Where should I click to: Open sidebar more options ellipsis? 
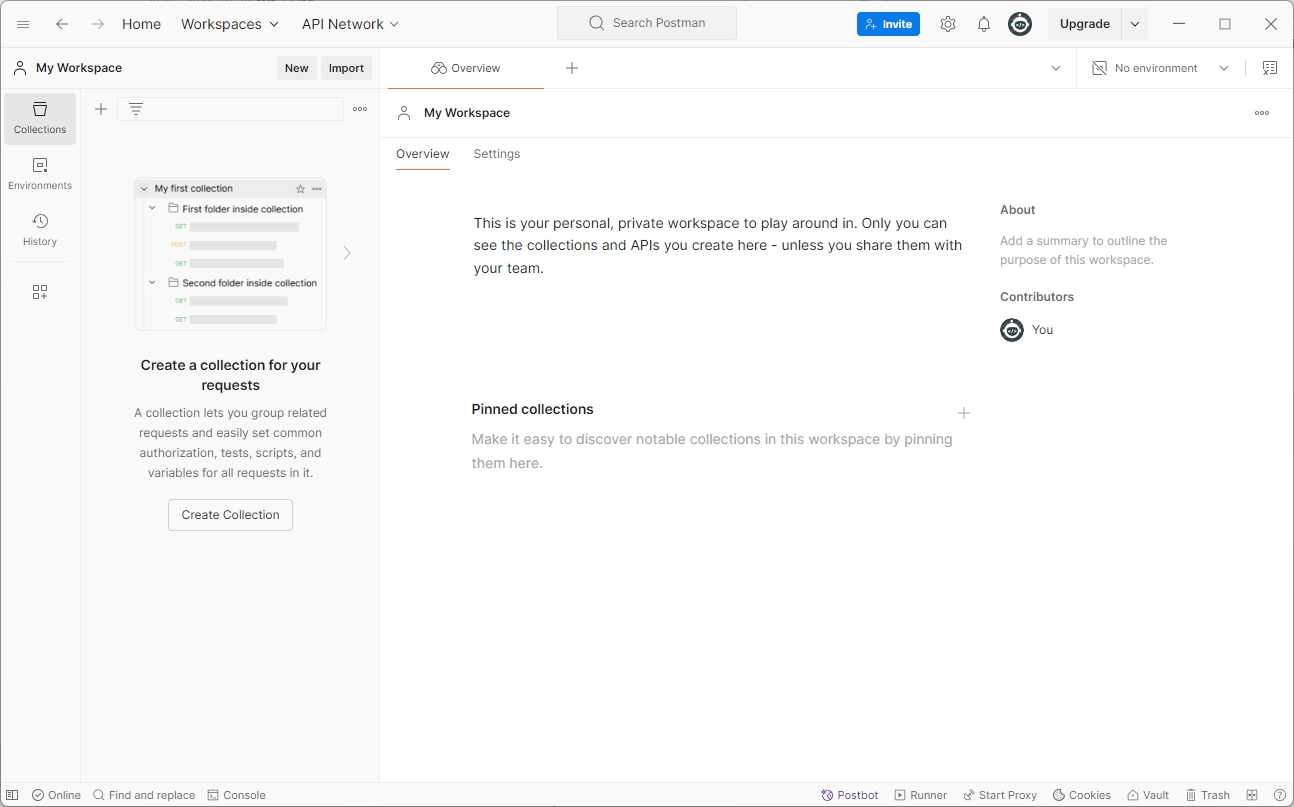point(360,109)
